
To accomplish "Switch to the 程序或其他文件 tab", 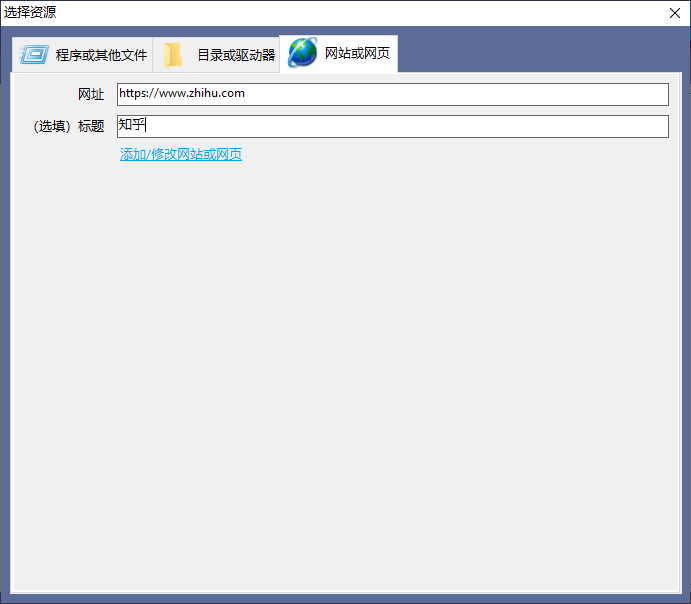I will coord(82,55).
